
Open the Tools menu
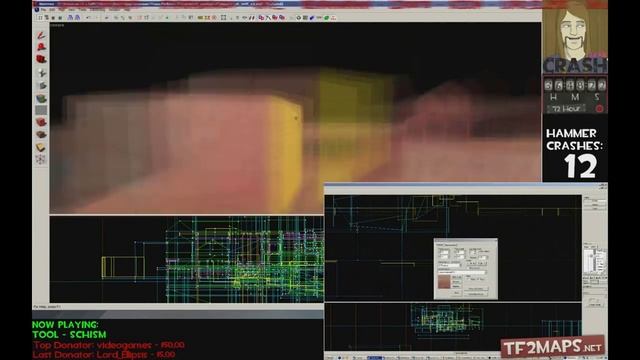tap(82, 9)
